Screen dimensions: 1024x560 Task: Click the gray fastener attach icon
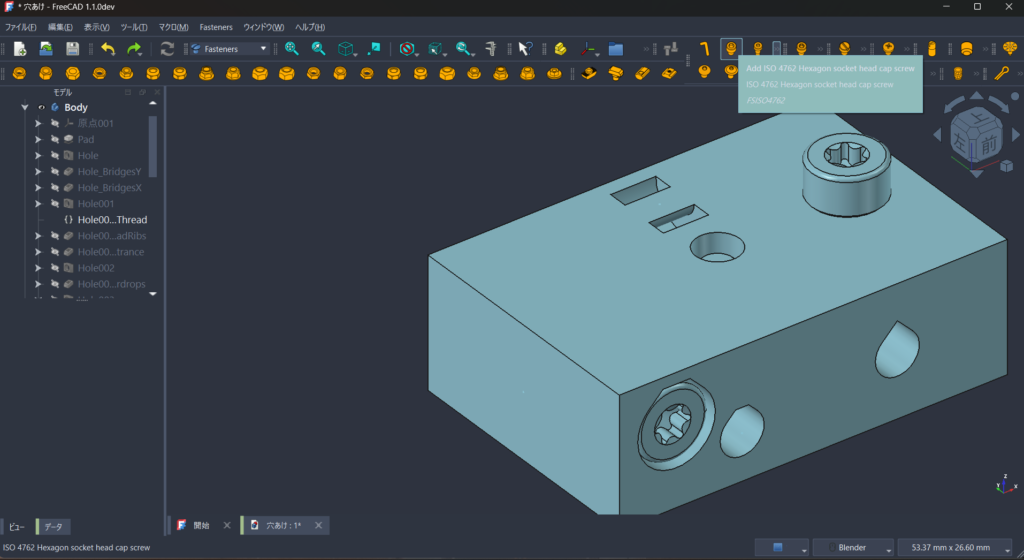(x=671, y=48)
